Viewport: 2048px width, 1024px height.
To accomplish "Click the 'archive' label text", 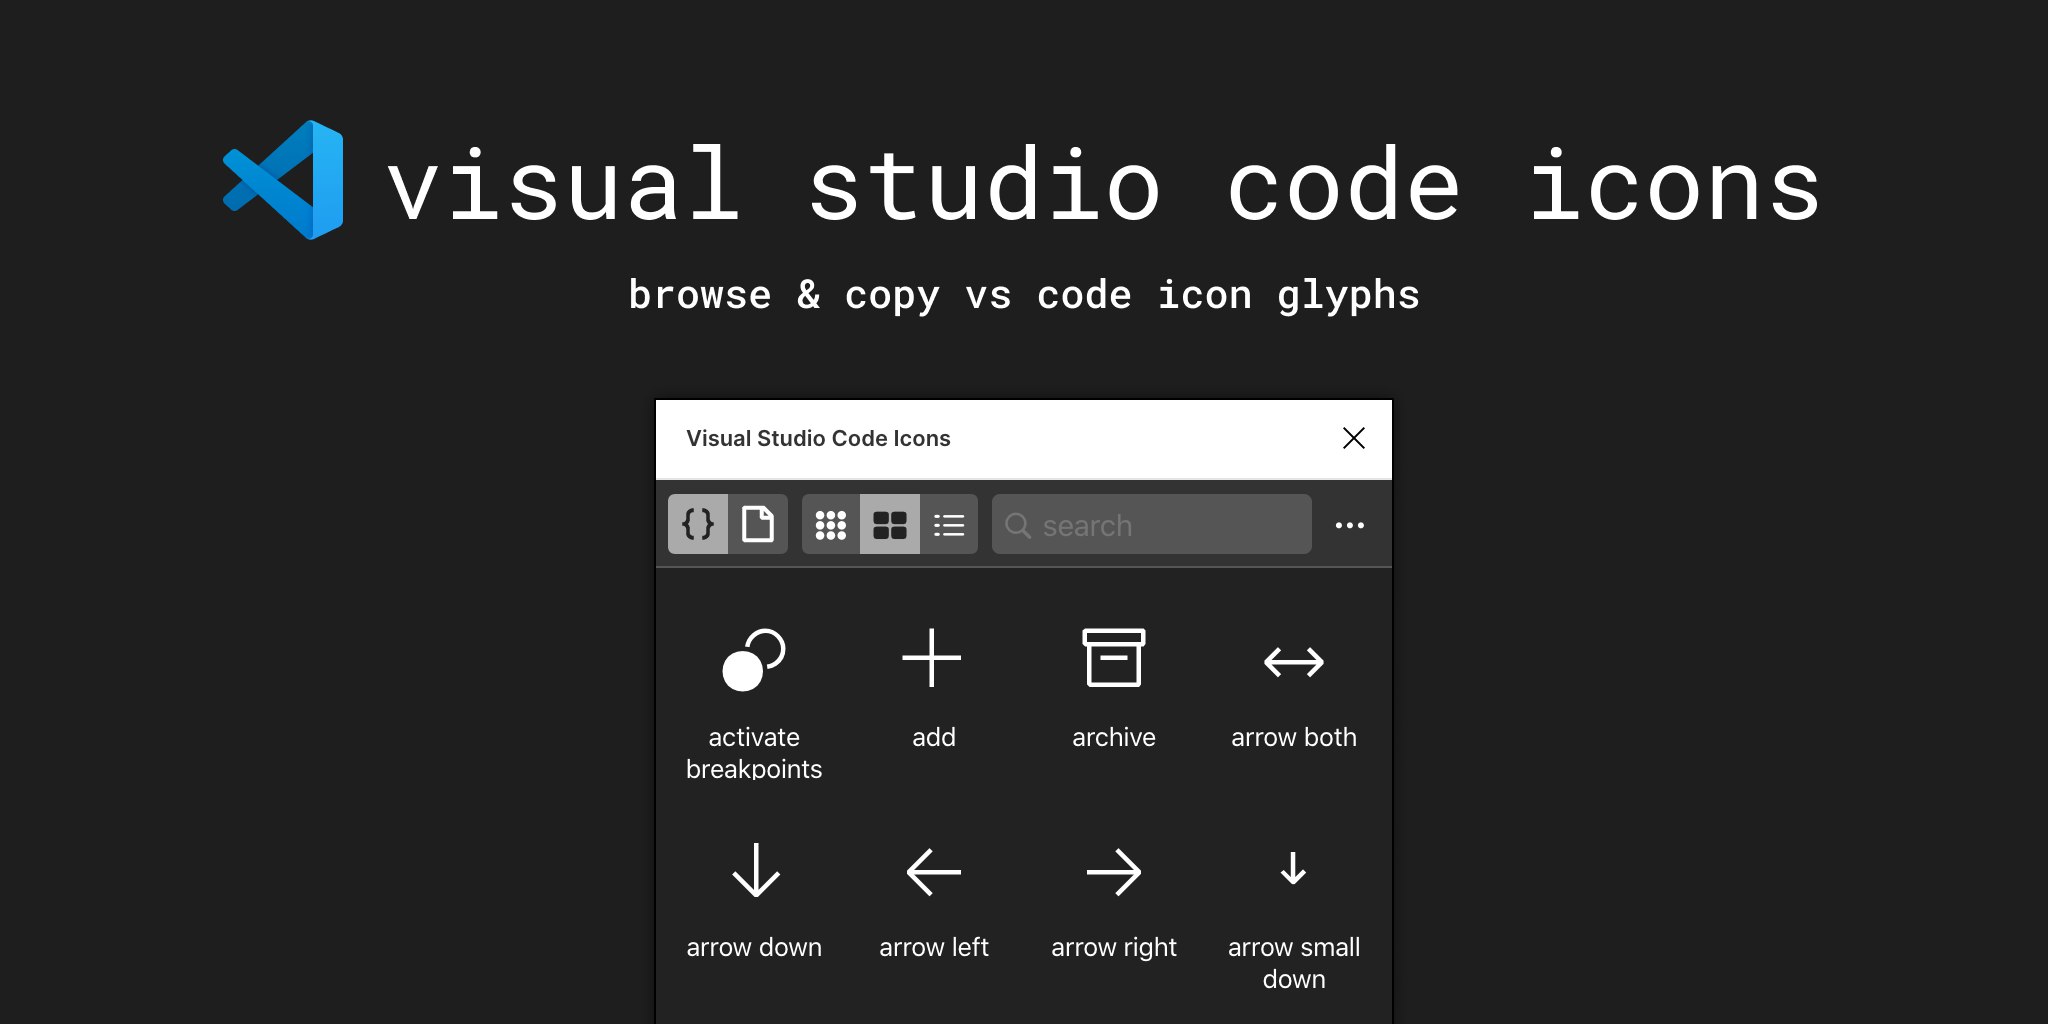I will coord(1114,737).
